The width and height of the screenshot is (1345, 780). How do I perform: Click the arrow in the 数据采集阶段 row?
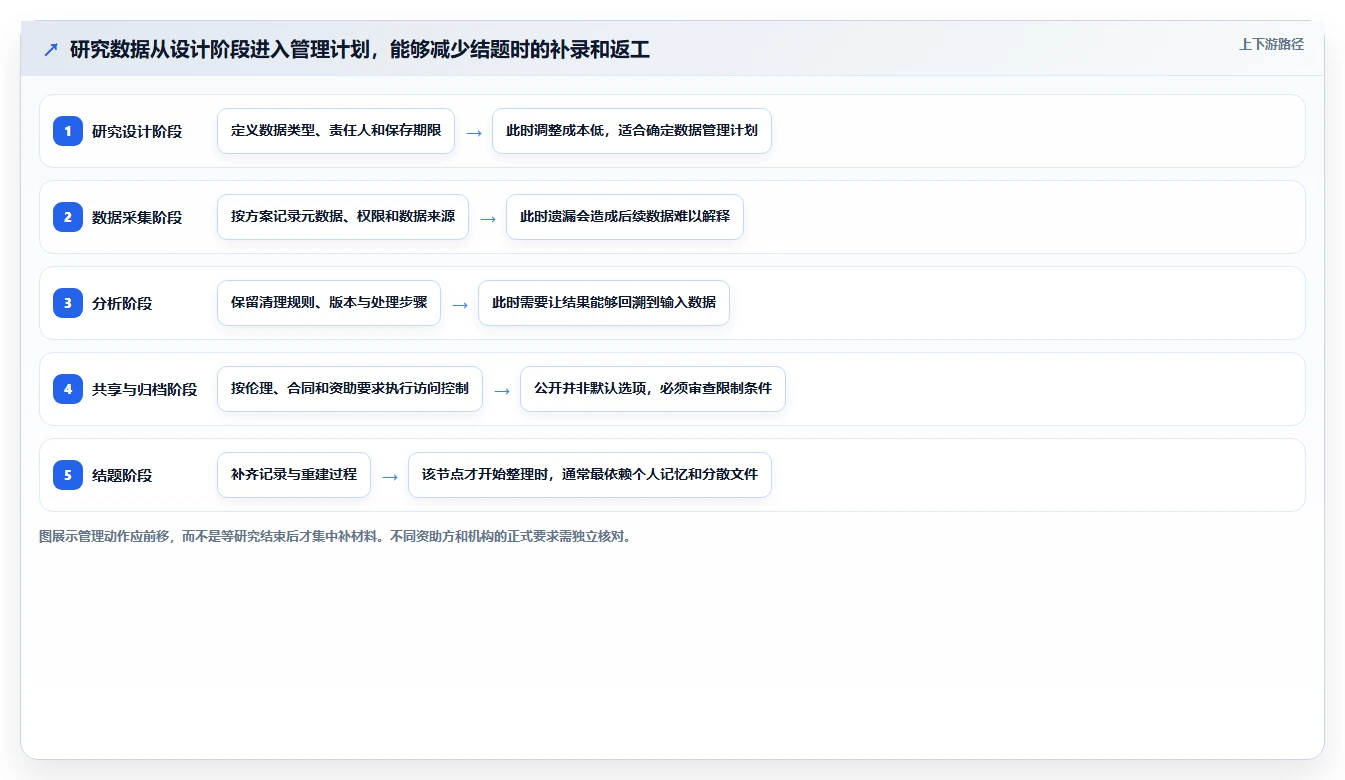(488, 218)
